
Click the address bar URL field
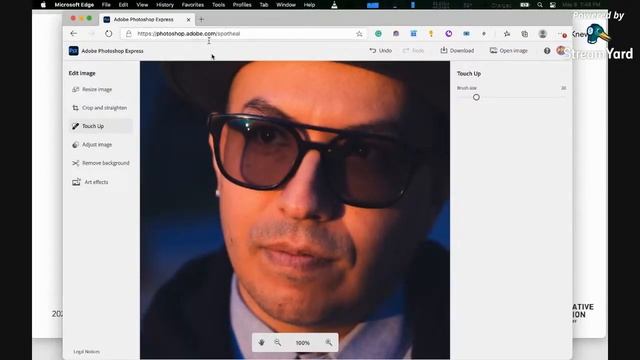(x=244, y=33)
